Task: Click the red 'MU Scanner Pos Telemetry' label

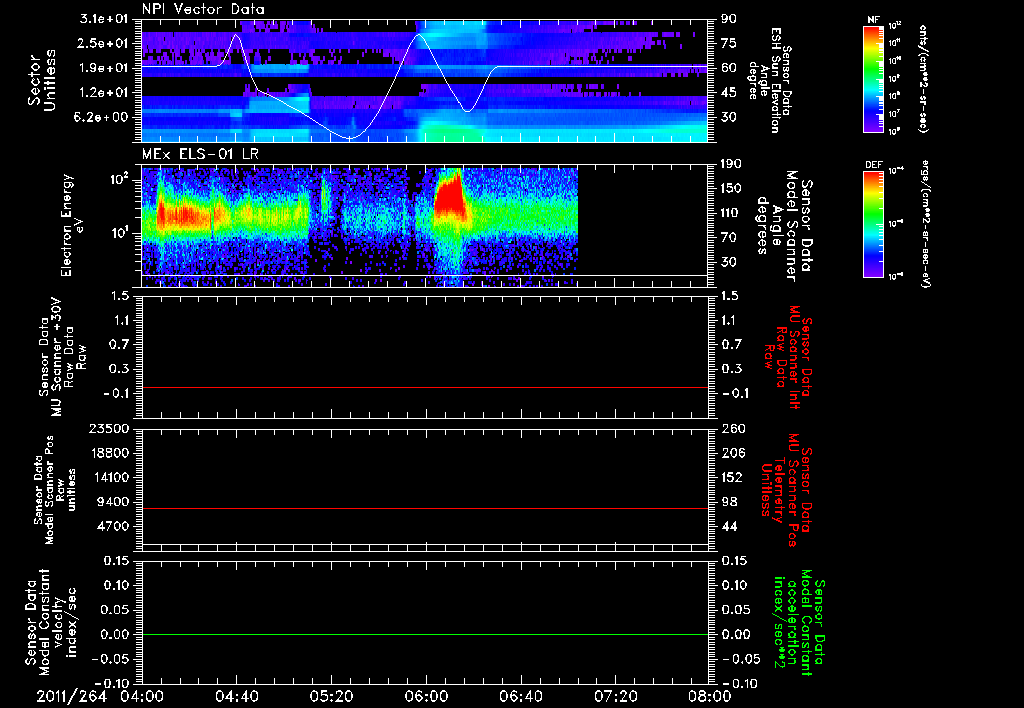Action: (786, 490)
